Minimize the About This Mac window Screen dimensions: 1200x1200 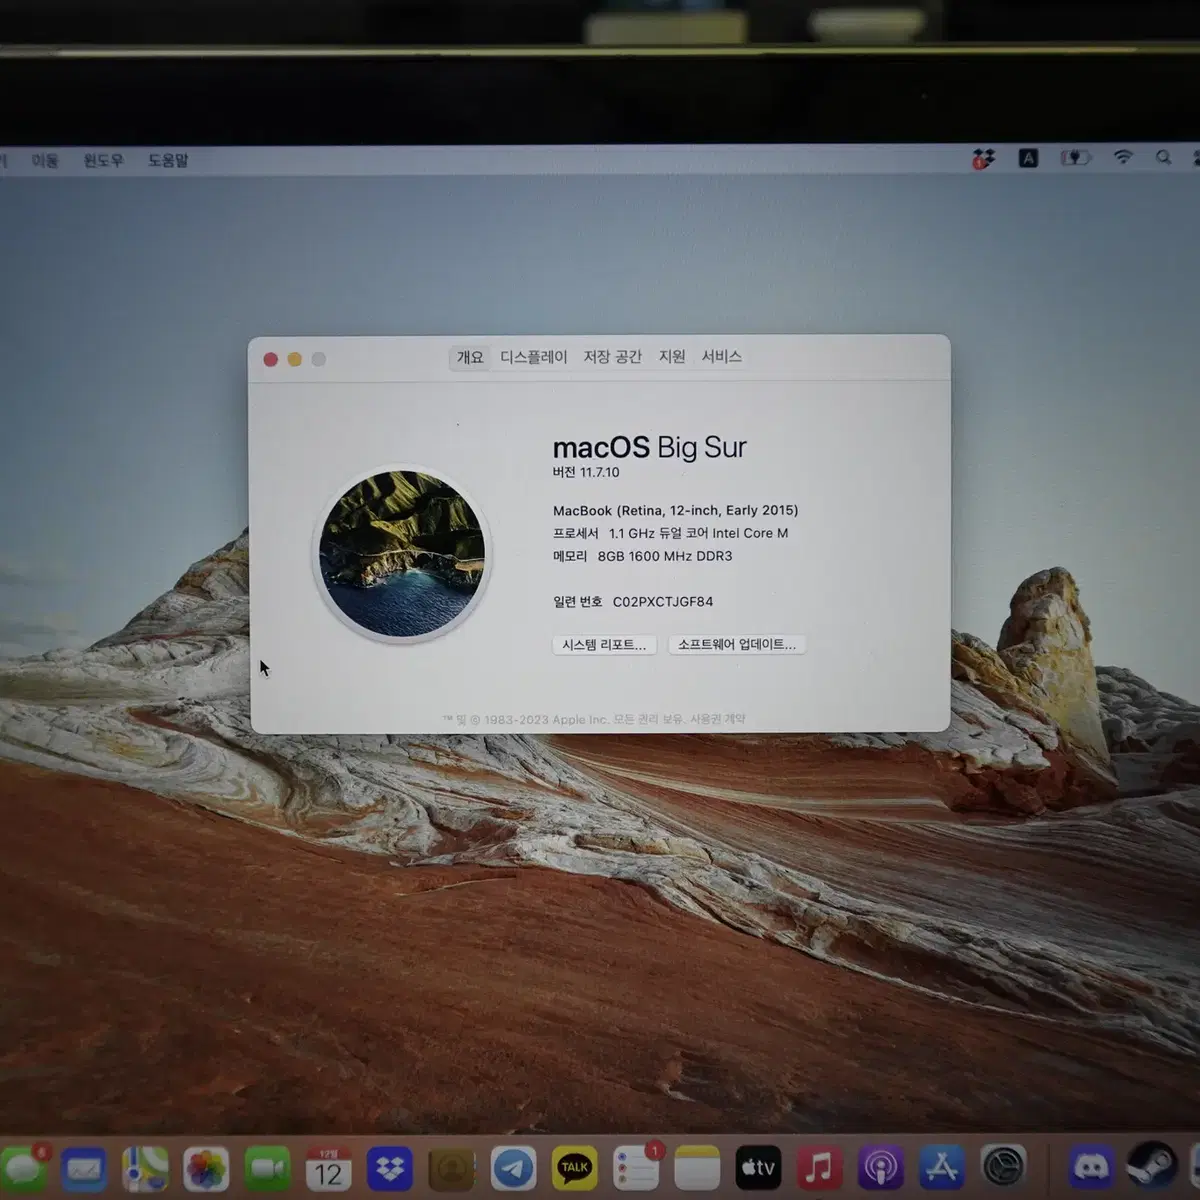point(294,359)
